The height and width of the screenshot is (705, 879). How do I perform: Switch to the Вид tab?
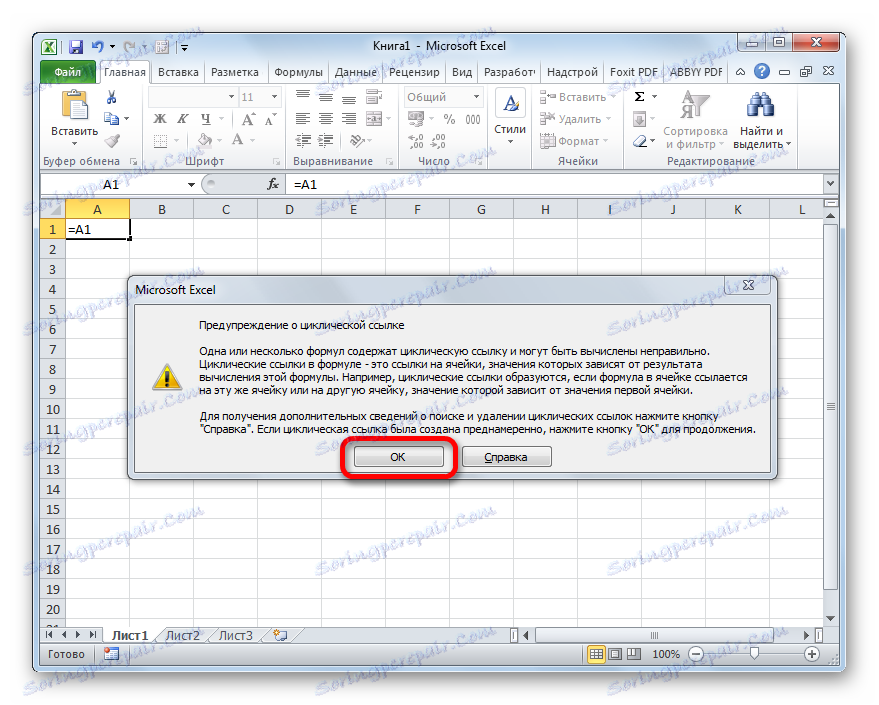tap(462, 72)
